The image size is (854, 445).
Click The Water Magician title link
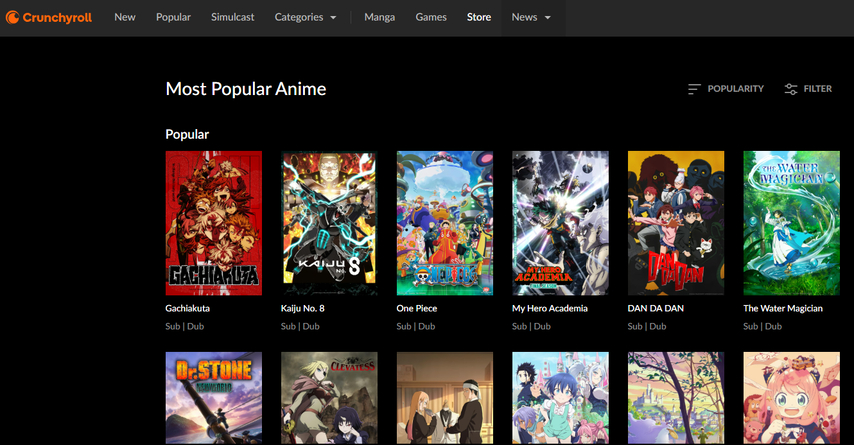pos(783,308)
